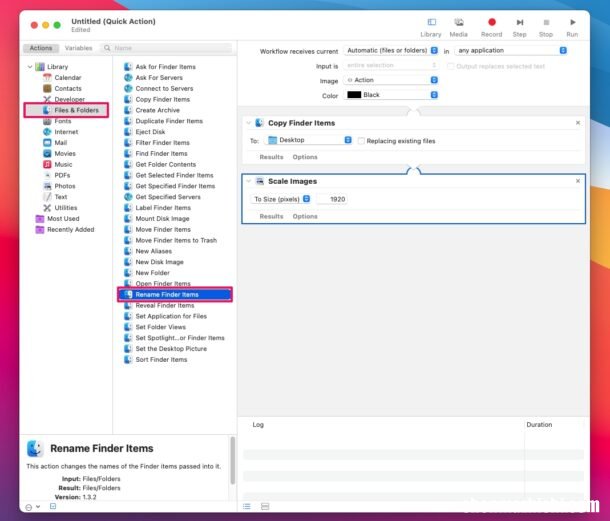Click the Name search field

pos(166,48)
